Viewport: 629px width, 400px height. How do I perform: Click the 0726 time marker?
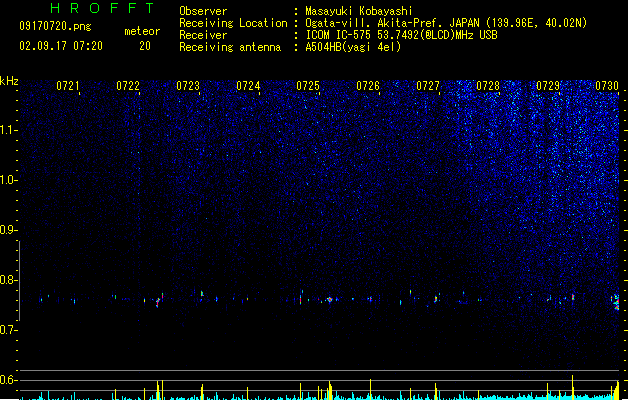tap(368, 86)
